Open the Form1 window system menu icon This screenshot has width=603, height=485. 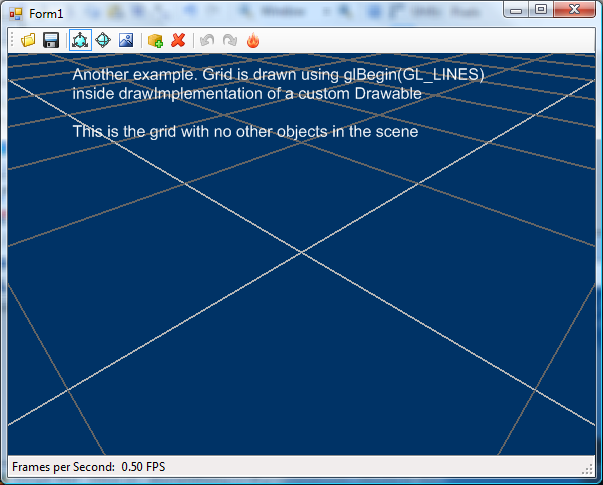[15, 12]
